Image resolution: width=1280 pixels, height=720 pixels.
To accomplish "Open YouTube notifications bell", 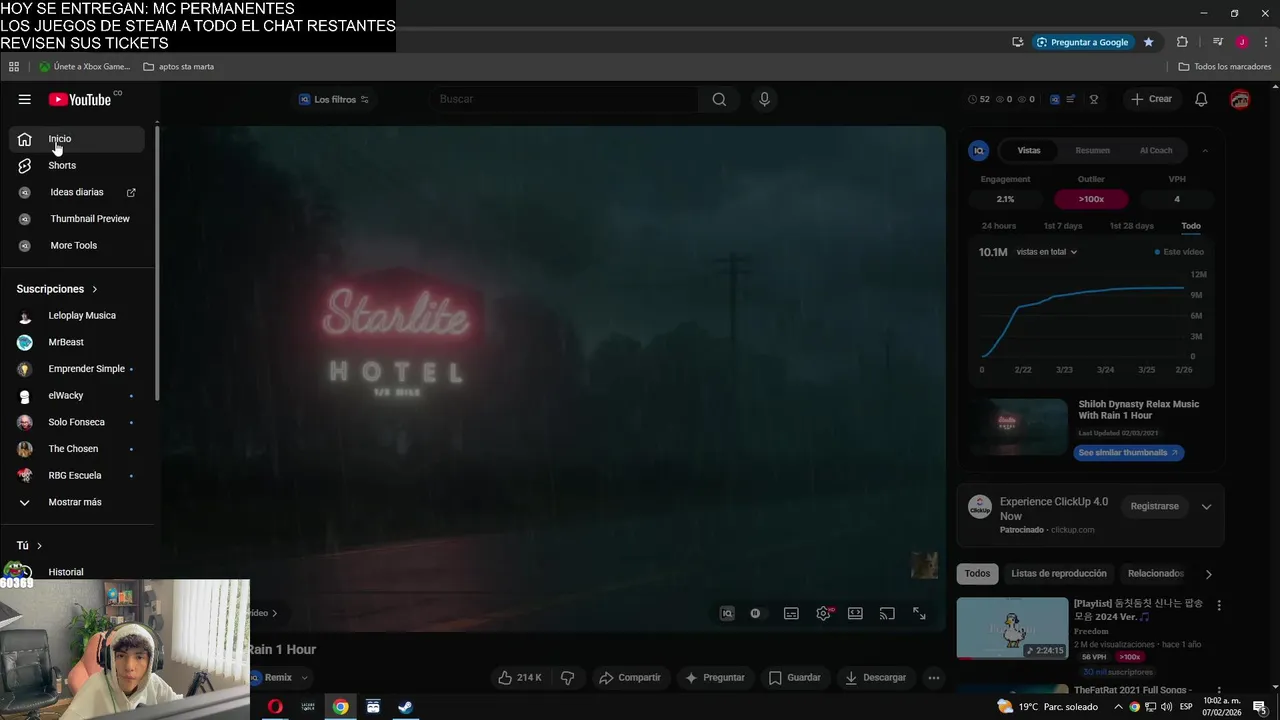I will tap(1201, 99).
